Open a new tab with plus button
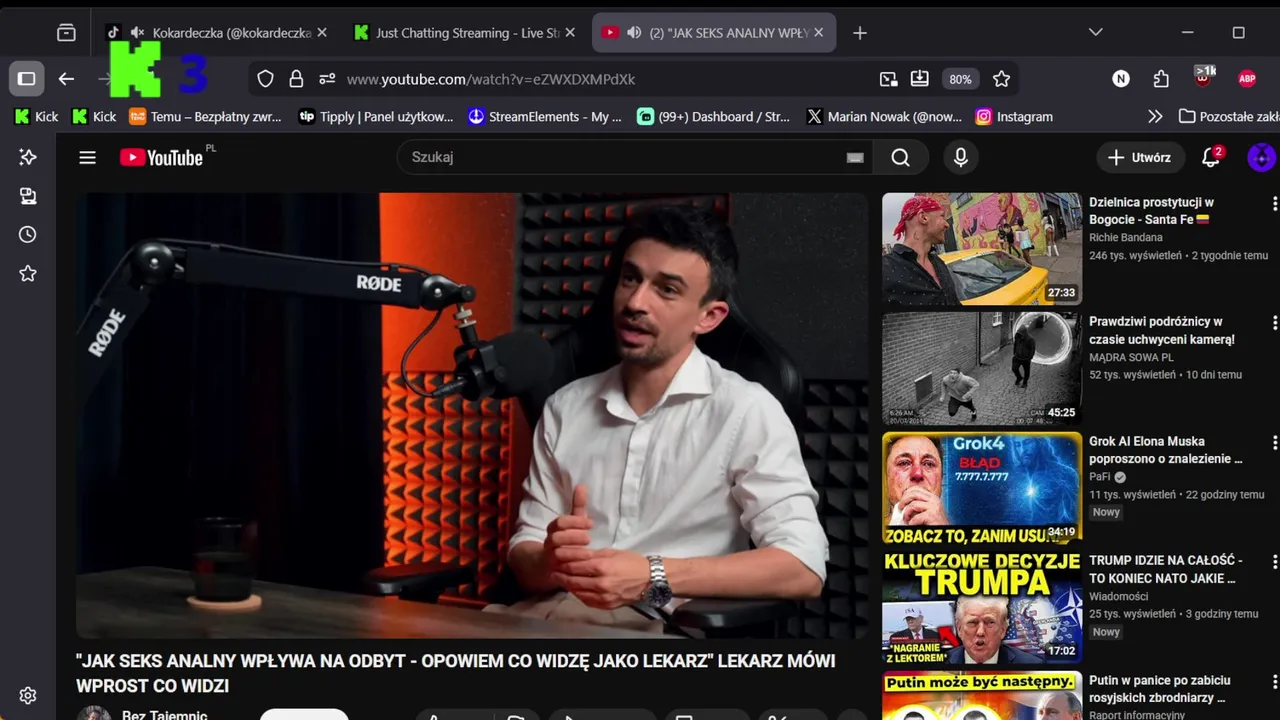Viewport: 1280px width, 720px height. point(859,33)
